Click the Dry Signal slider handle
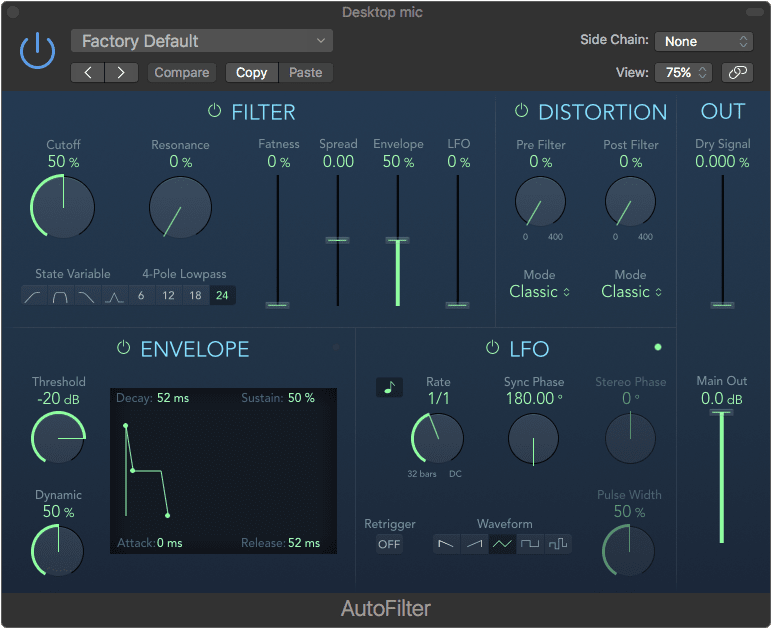The width and height of the screenshot is (772, 629). pos(722,305)
